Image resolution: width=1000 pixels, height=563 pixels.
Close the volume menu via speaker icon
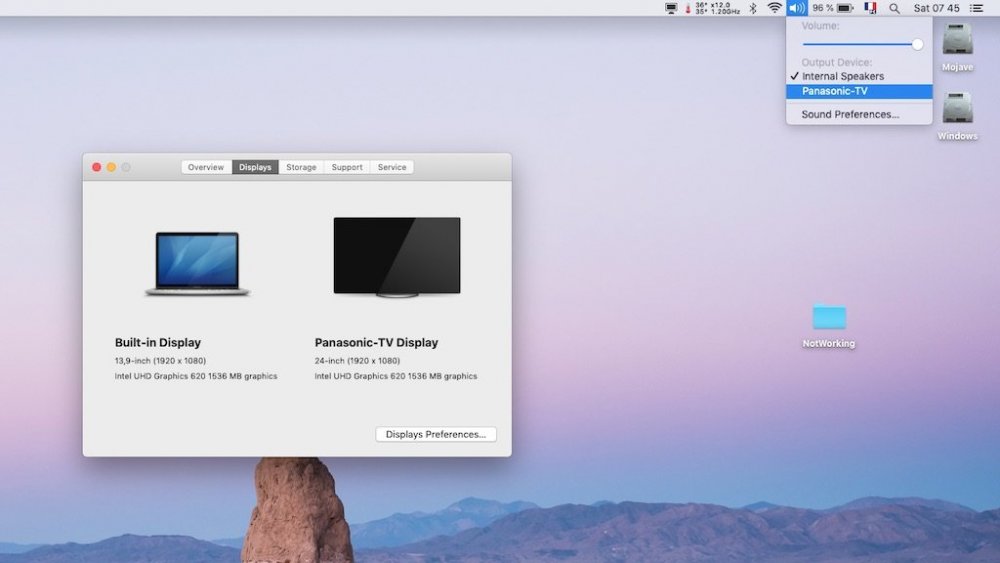click(x=797, y=8)
